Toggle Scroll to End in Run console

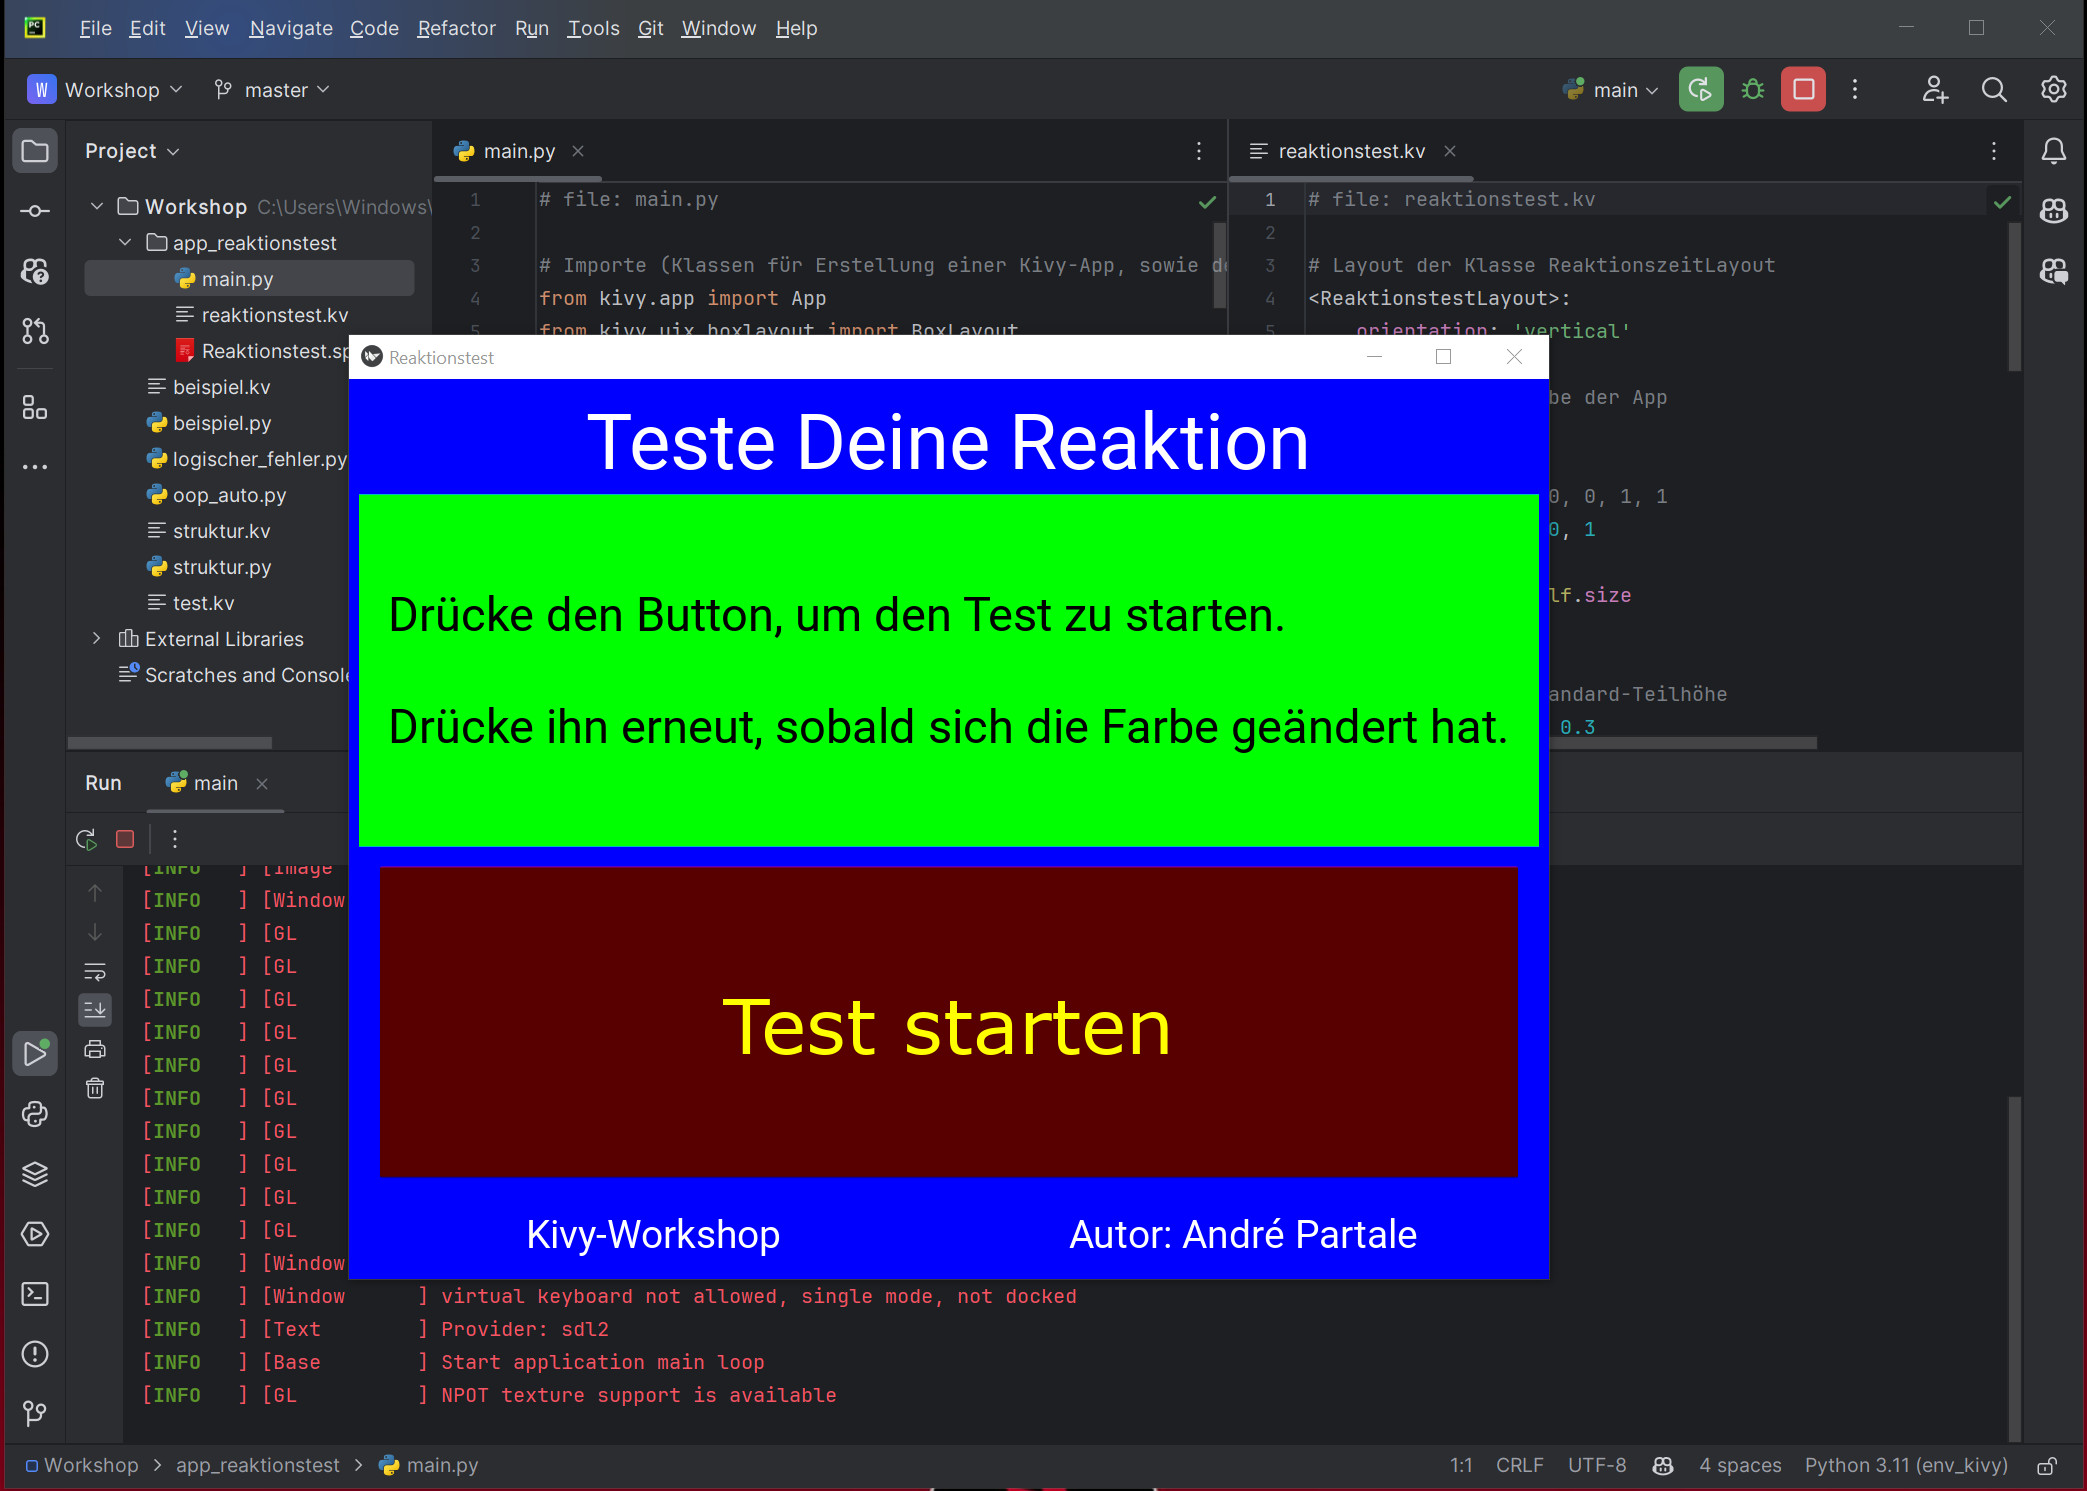tap(95, 1010)
